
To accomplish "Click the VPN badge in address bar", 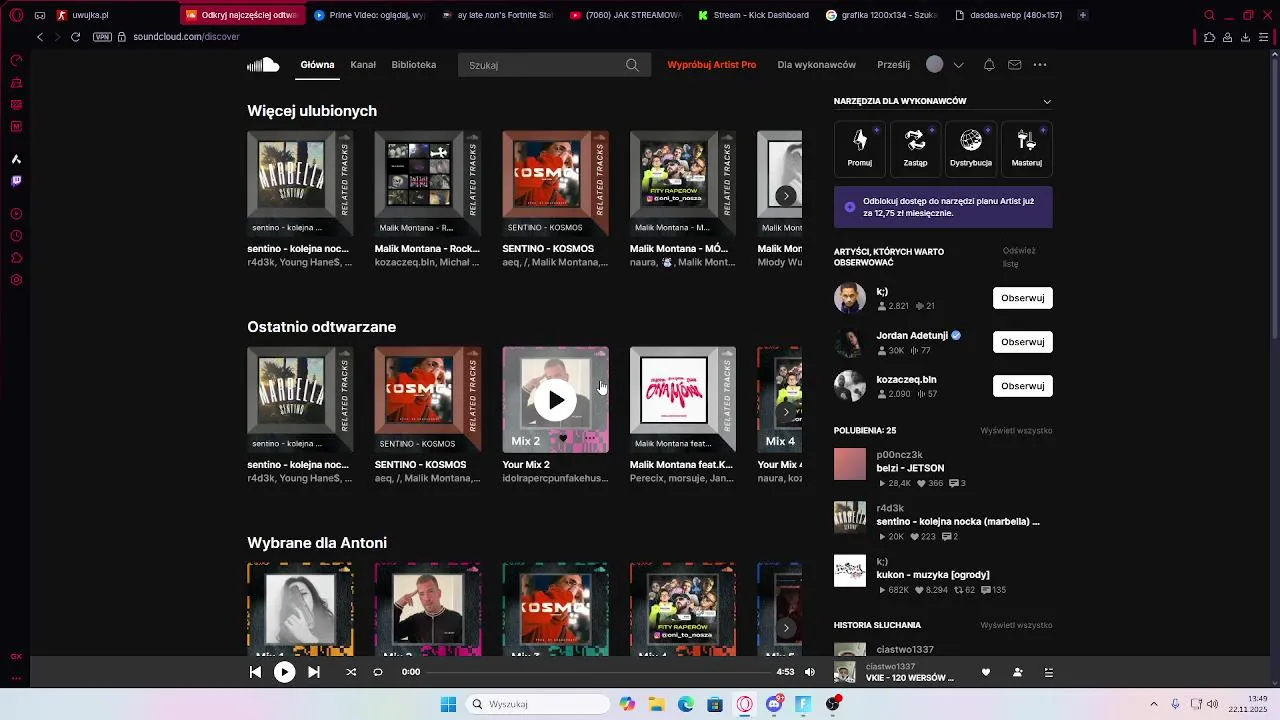I will point(102,37).
